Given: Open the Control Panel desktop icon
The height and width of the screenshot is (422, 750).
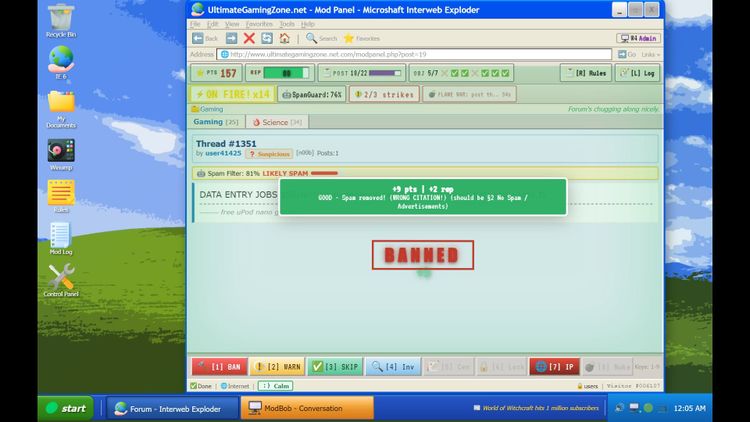Looking at the screenshot, I should pyautogui.click(x=61, y=280).
